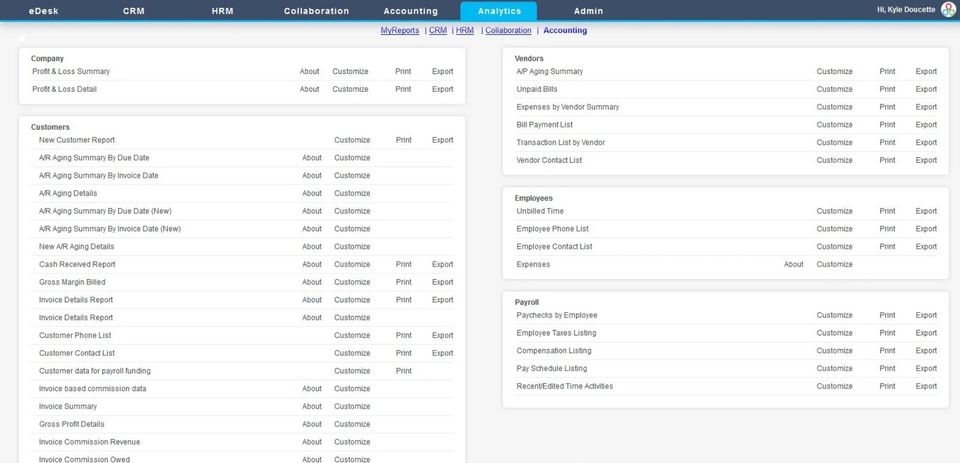Export the Profit & Loss Summary report
The width and height of the screenshot is (960, 463).
[x=443, y=71]
